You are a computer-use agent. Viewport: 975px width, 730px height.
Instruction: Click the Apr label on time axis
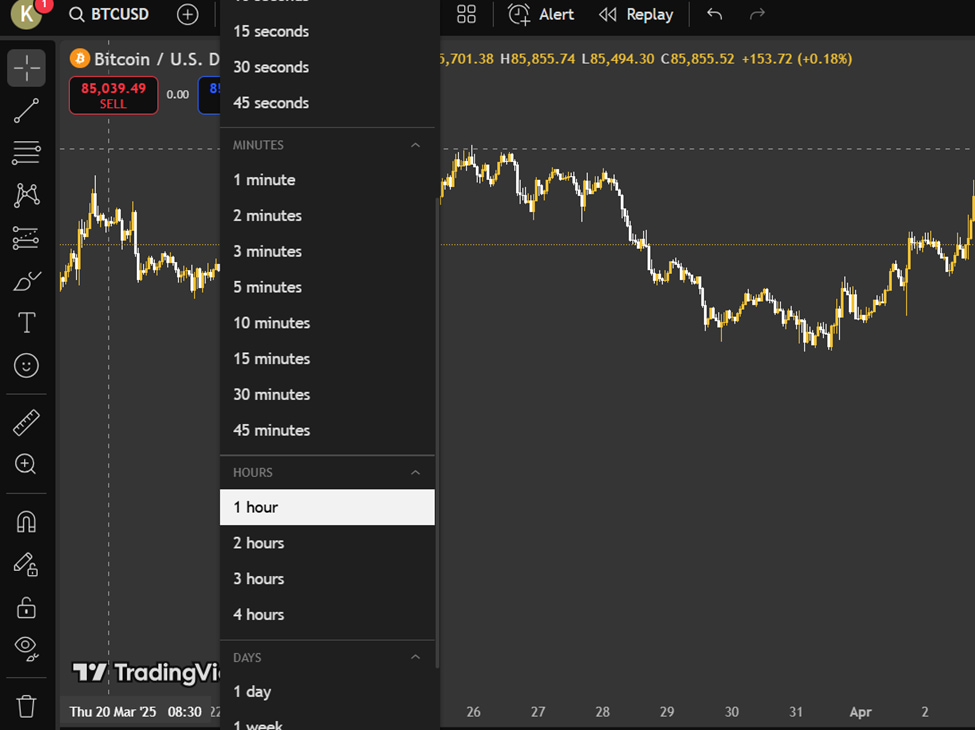coord(861,711)
